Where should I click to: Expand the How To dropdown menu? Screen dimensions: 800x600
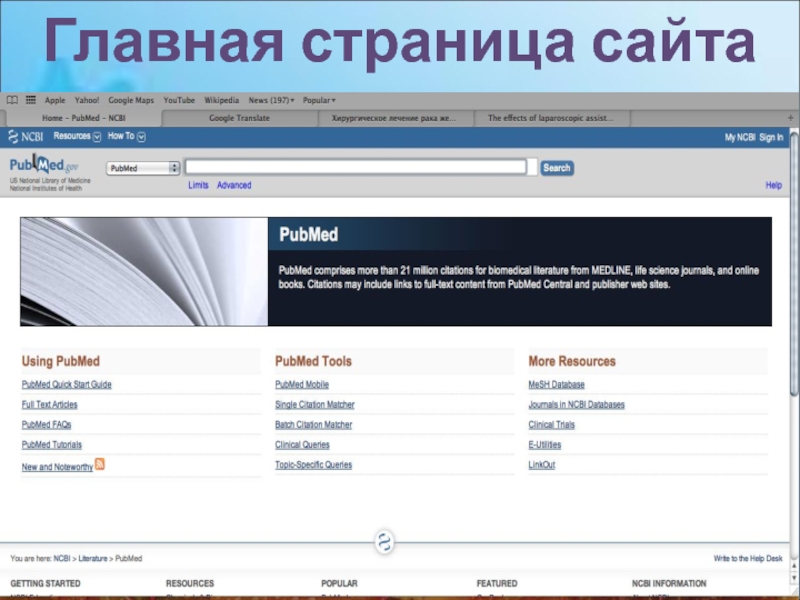tap(127, 136)
